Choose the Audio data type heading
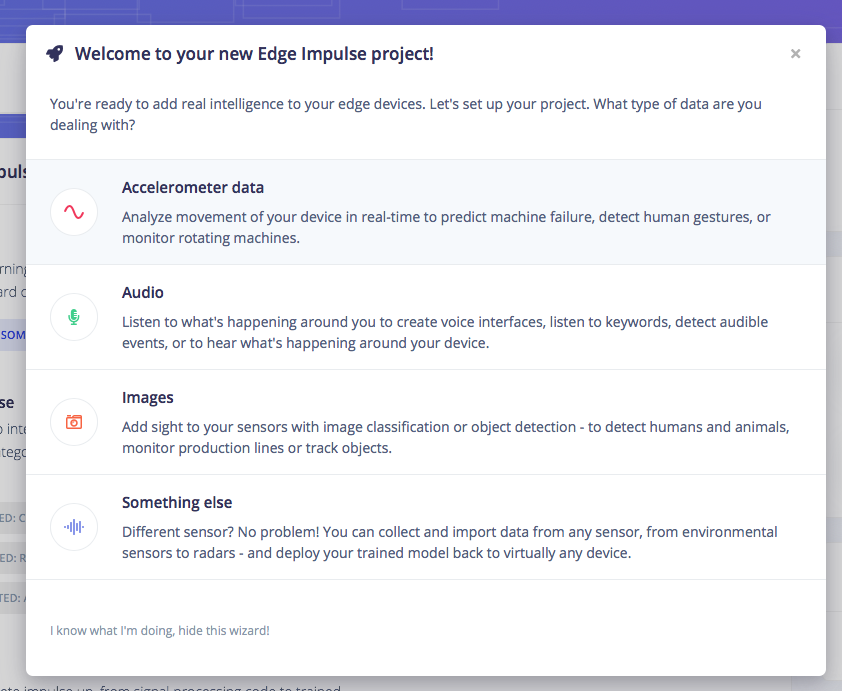Viewport: 842px width, 691px height. [143, 293]
